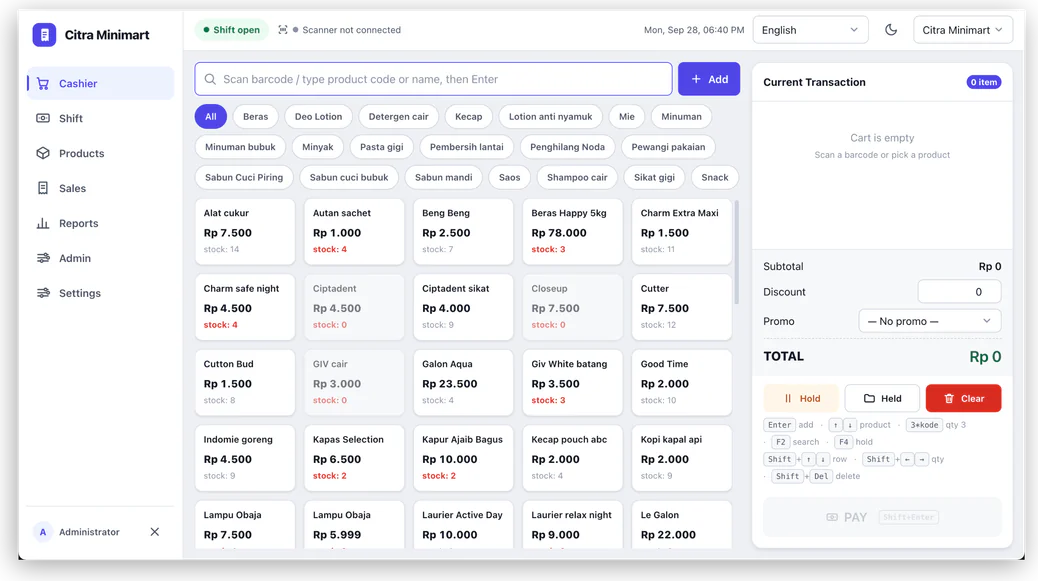Open the English language dropdown

coord(810,30)
